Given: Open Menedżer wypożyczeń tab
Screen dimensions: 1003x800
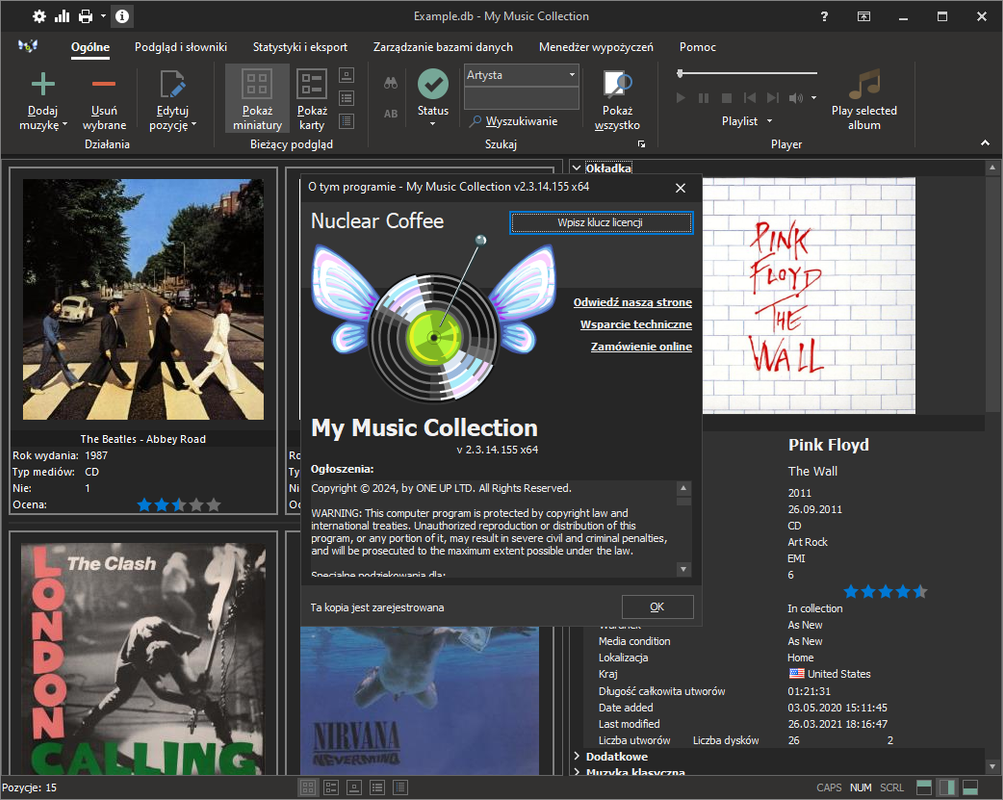Looking at the screenshot, I should tap(596, 47).
